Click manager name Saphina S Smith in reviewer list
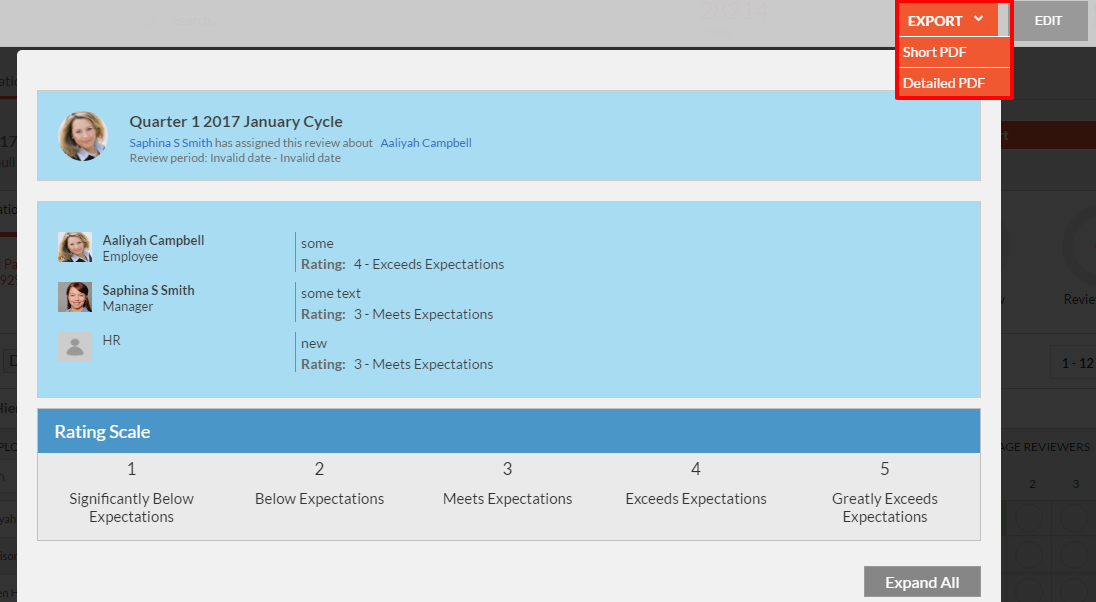Screen dimensions: 1096x602 click(x=148, y=290)
